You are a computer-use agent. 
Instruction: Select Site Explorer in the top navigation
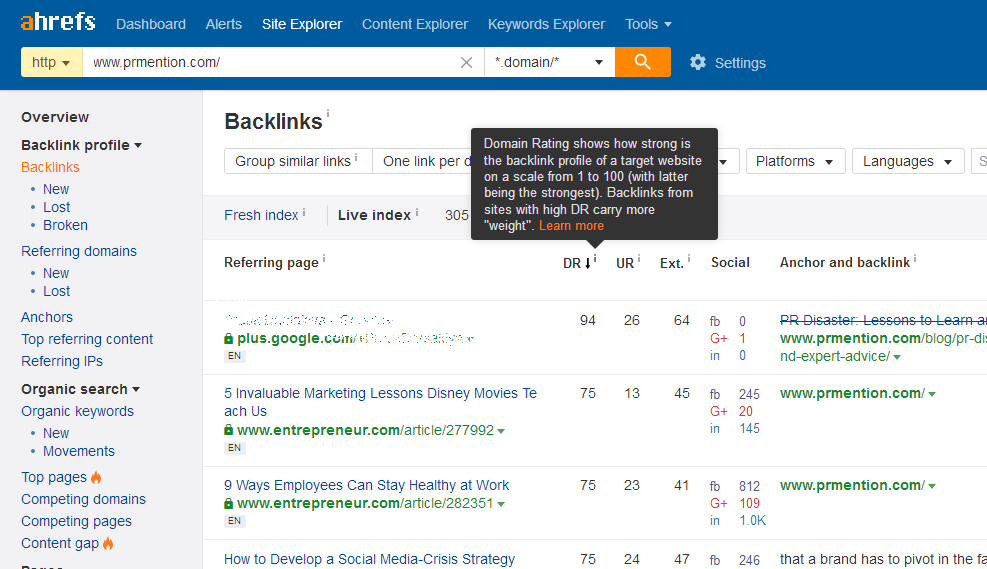(302, 24)
